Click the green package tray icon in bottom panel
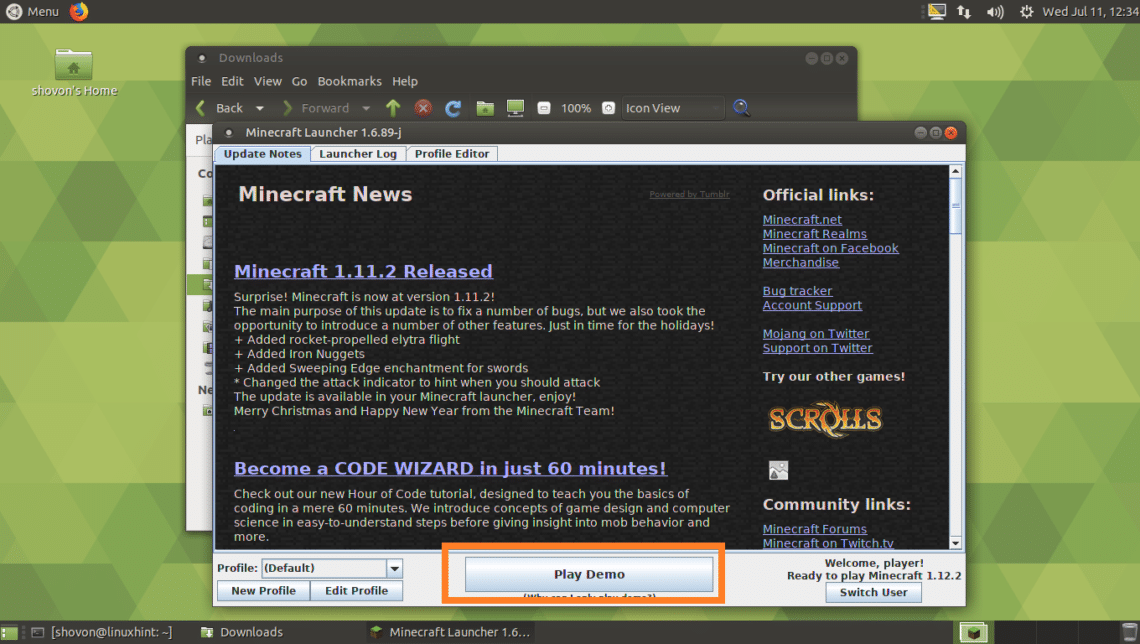The image size is (1140, 644). pos(973,632)
